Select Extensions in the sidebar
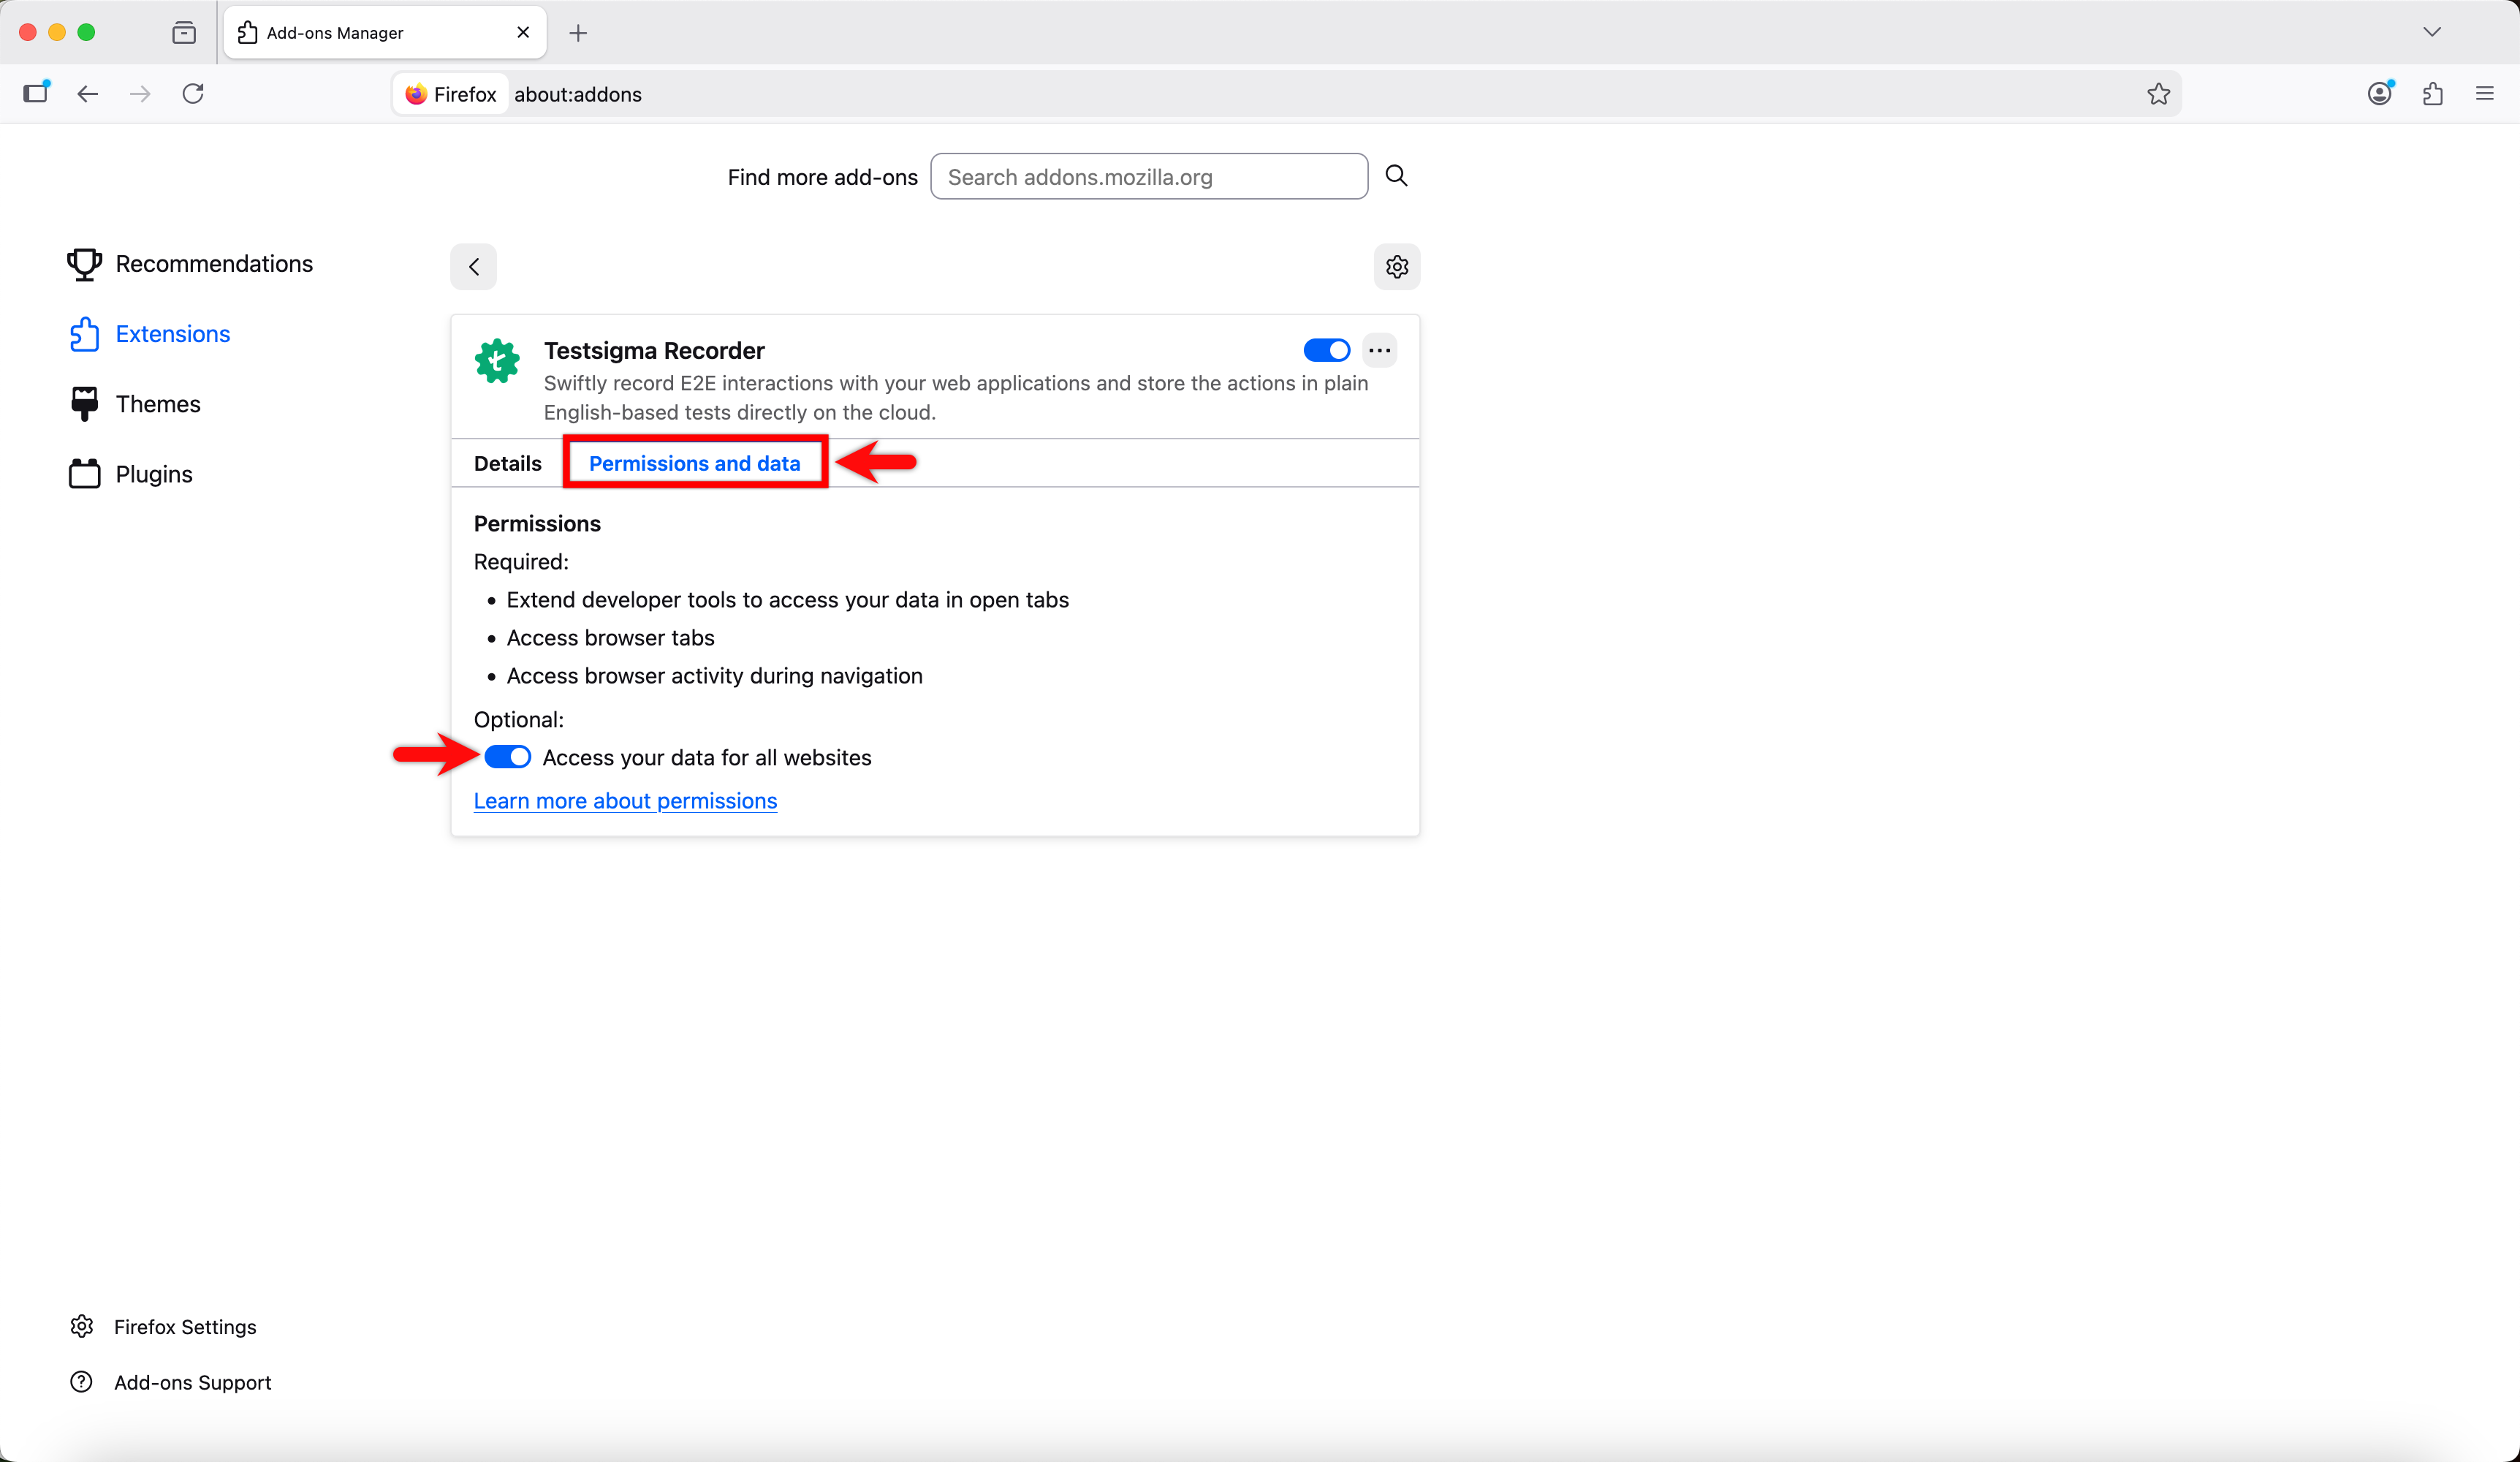This screenshot has height=1462, width=2520. [x=149, y=334]
